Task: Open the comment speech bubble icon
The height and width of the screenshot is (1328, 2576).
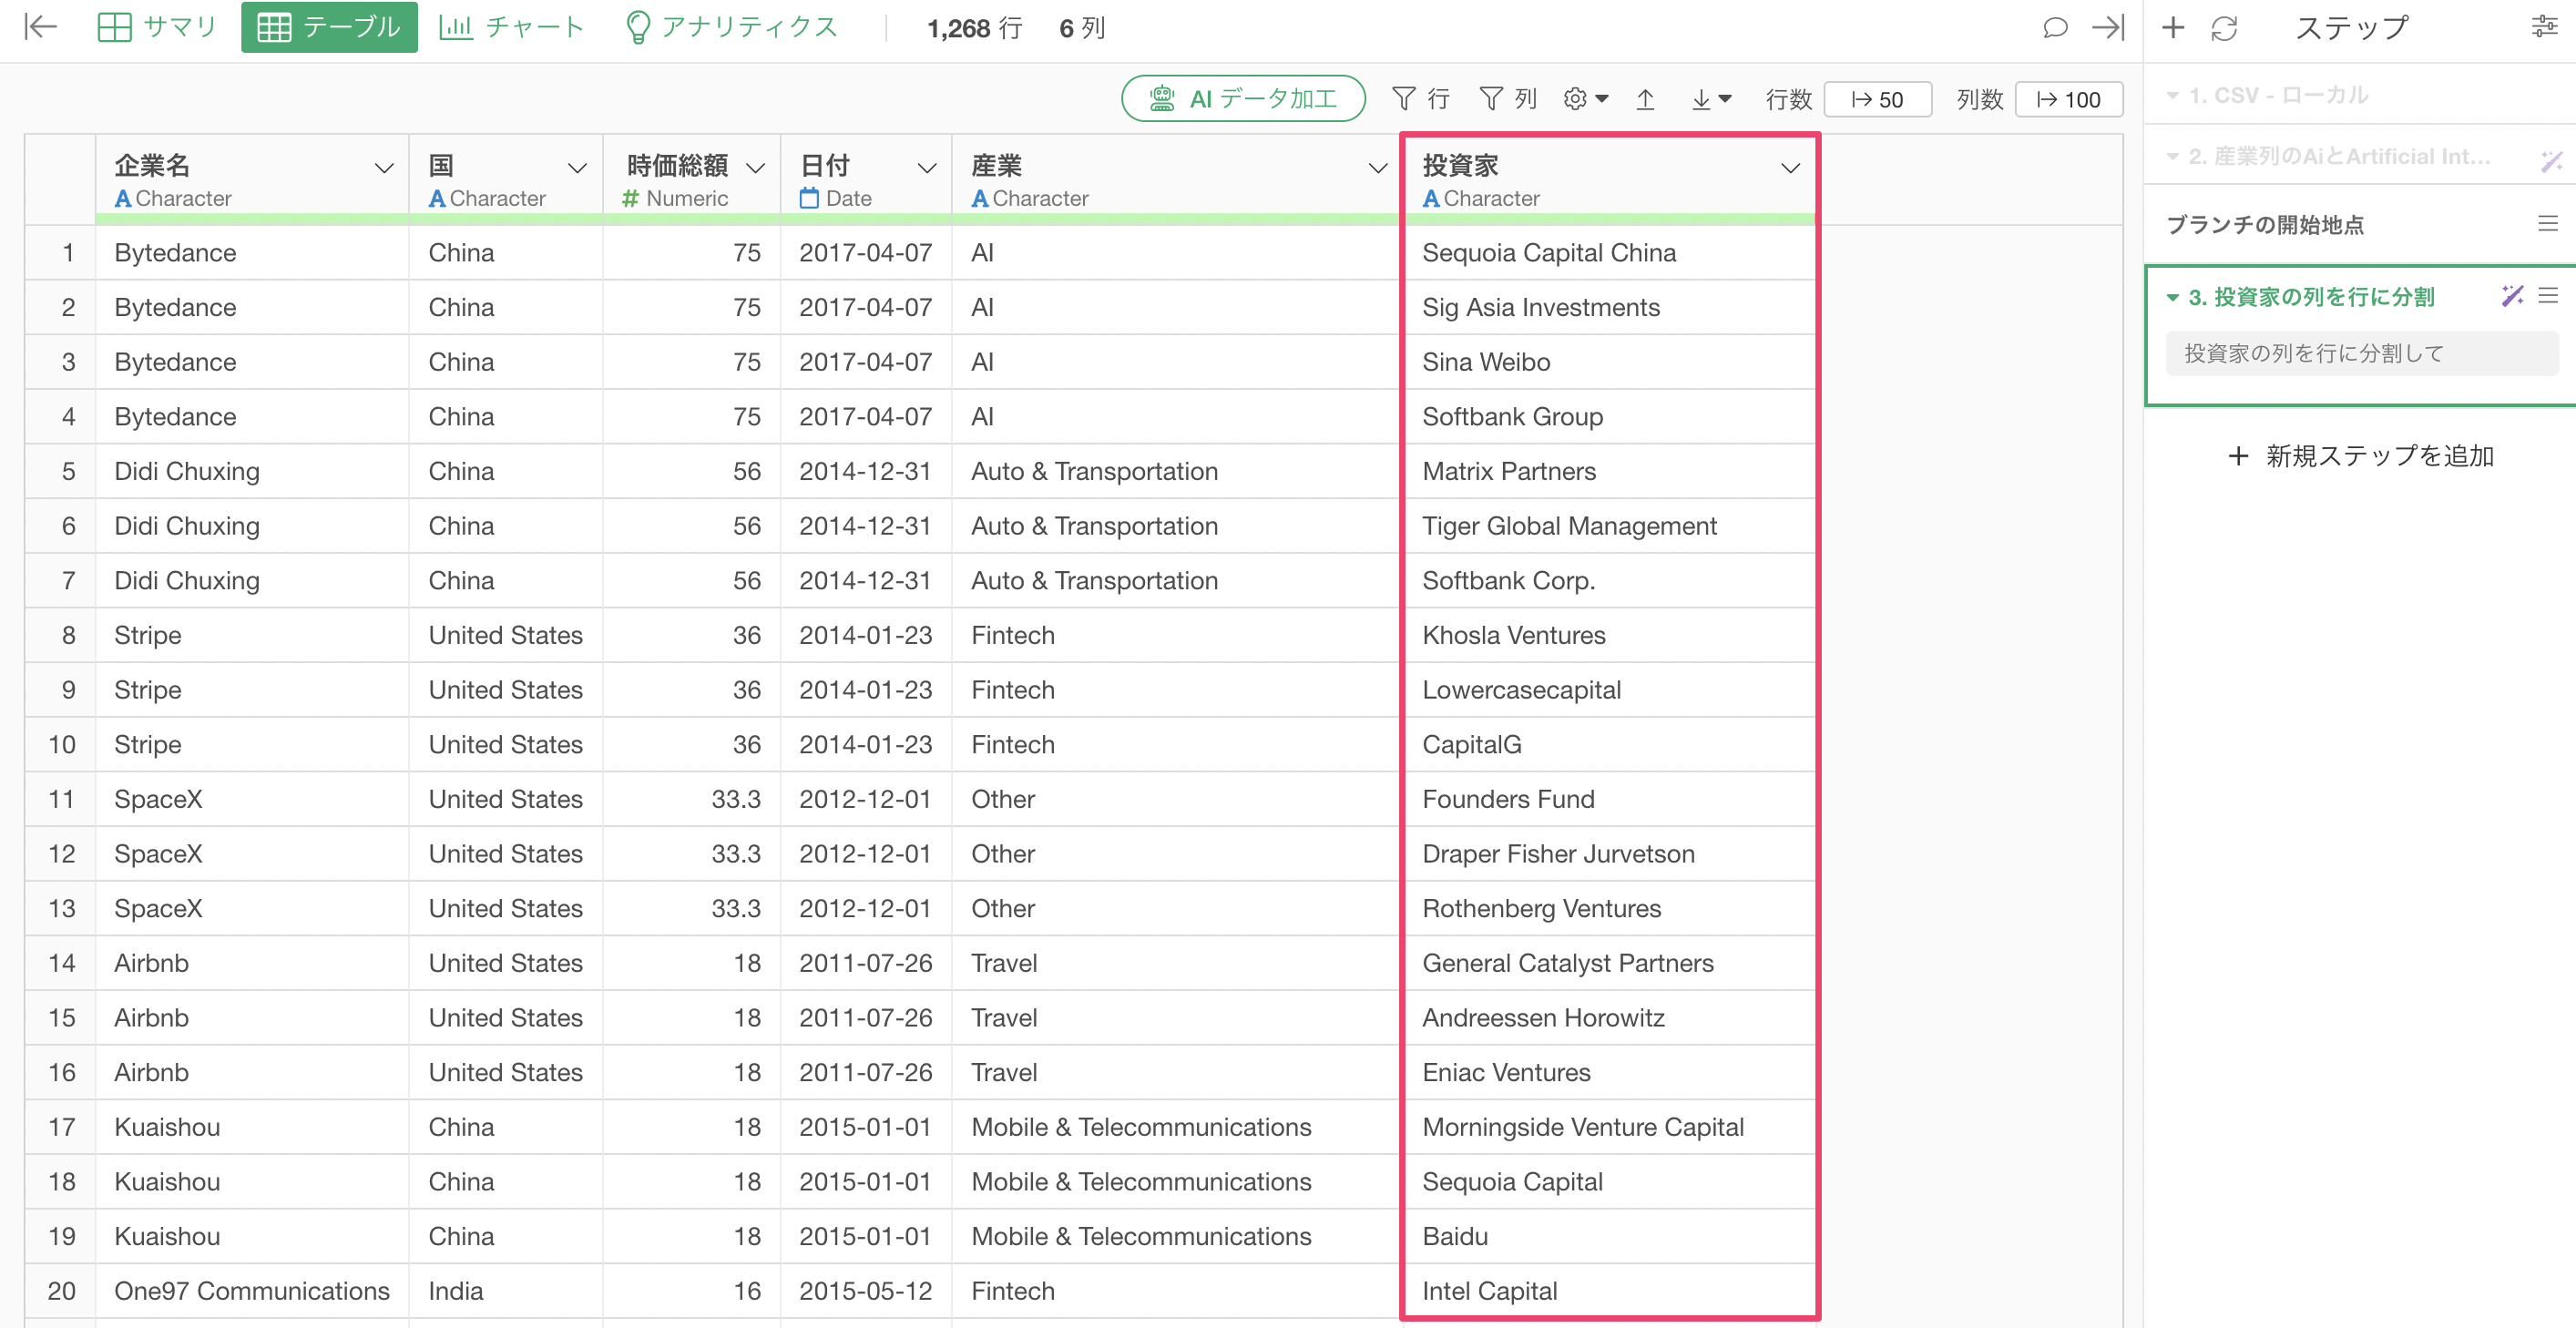Action: 2055,27
